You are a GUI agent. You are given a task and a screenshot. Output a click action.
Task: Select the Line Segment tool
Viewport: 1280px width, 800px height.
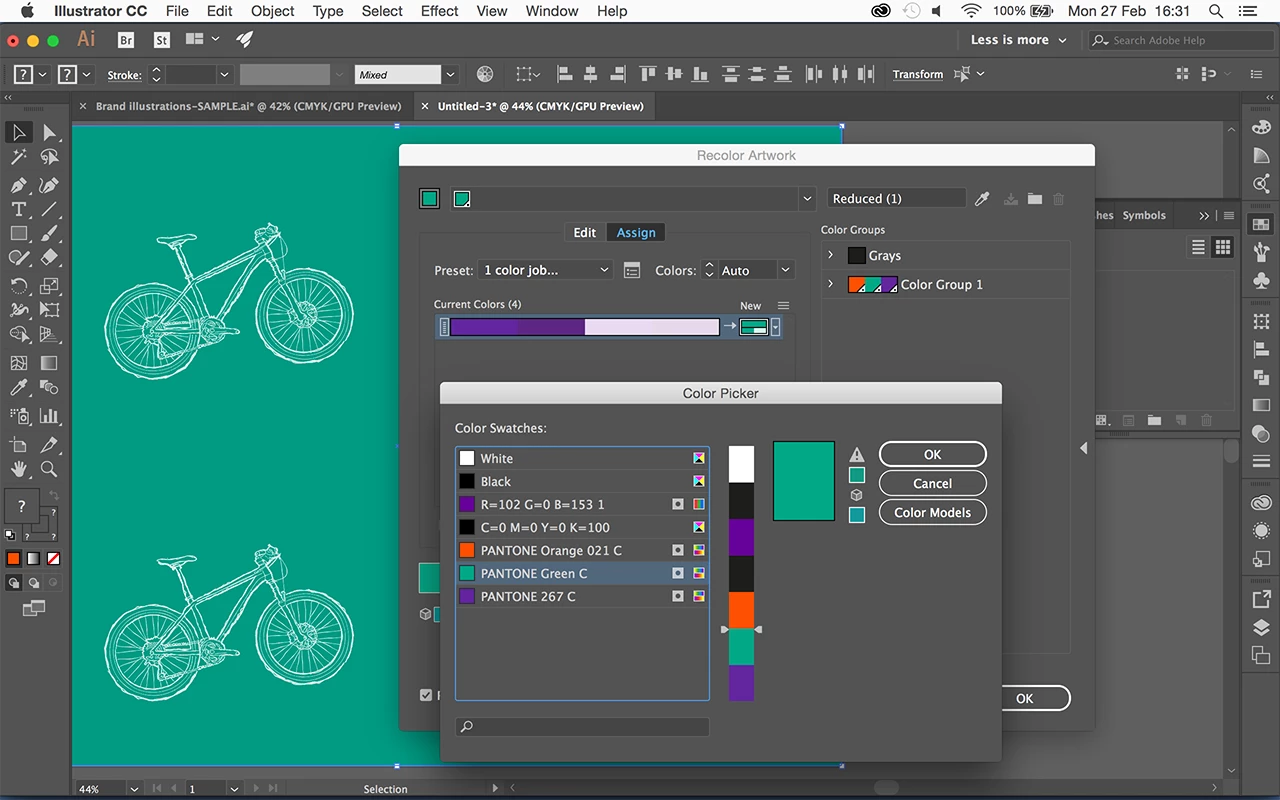pos(49,209)
